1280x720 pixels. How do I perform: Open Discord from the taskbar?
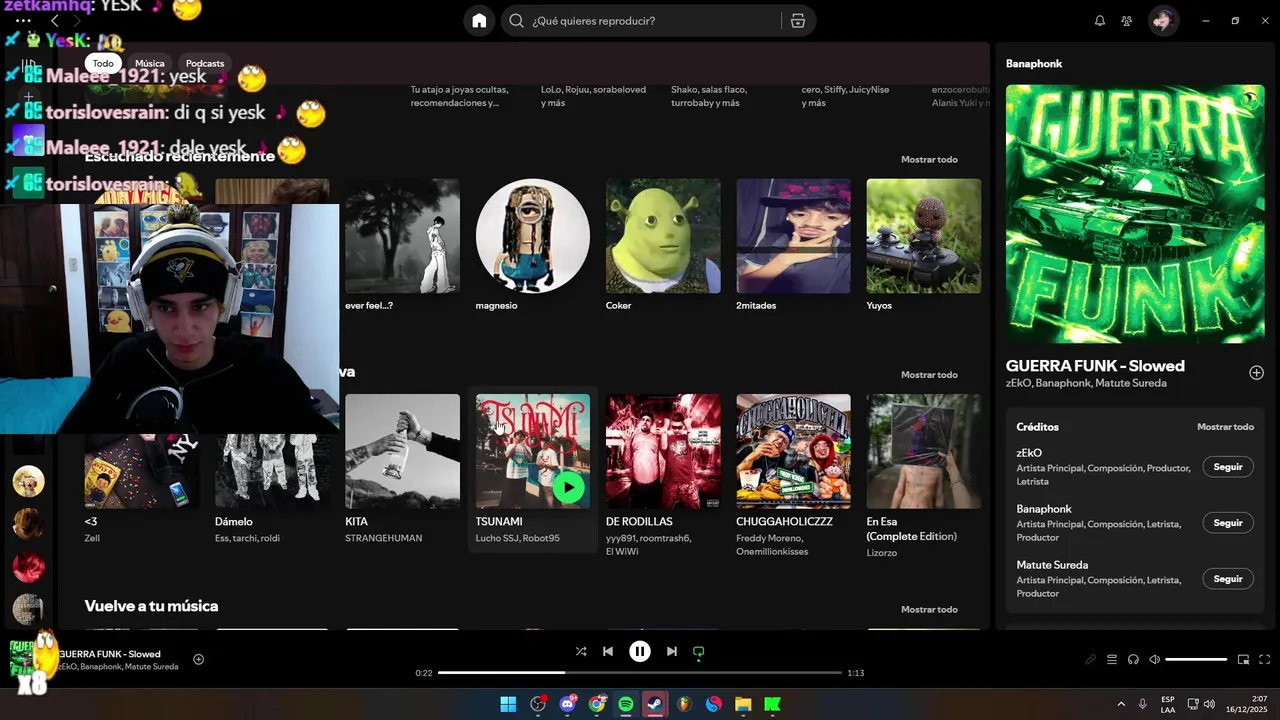pyautogui.click(x=568, y=704)
